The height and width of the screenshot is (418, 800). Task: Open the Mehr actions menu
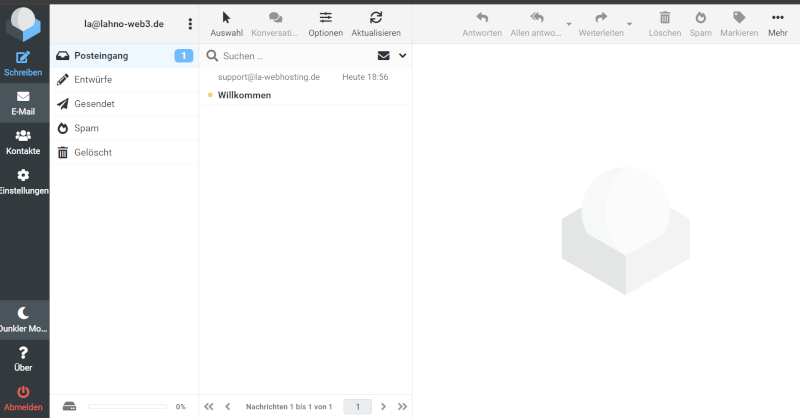click(778, 17)
